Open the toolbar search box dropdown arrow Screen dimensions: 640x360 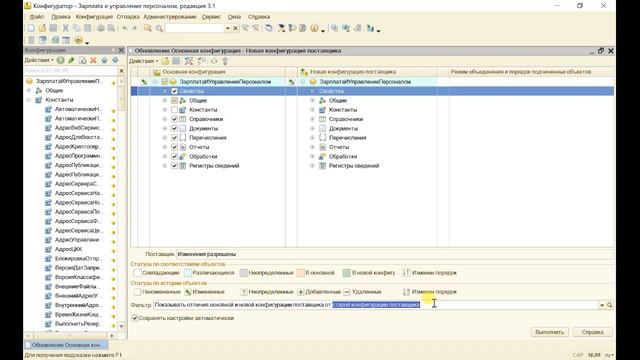click(228, 28)
